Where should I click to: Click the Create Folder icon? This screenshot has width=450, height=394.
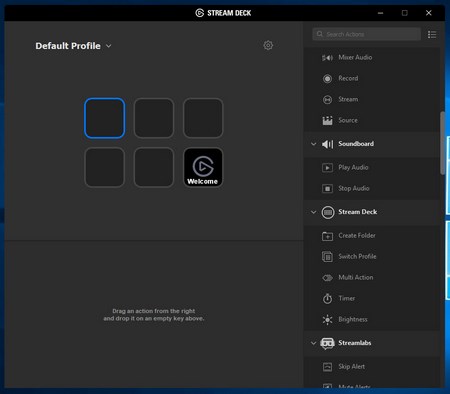click(327, 236)
